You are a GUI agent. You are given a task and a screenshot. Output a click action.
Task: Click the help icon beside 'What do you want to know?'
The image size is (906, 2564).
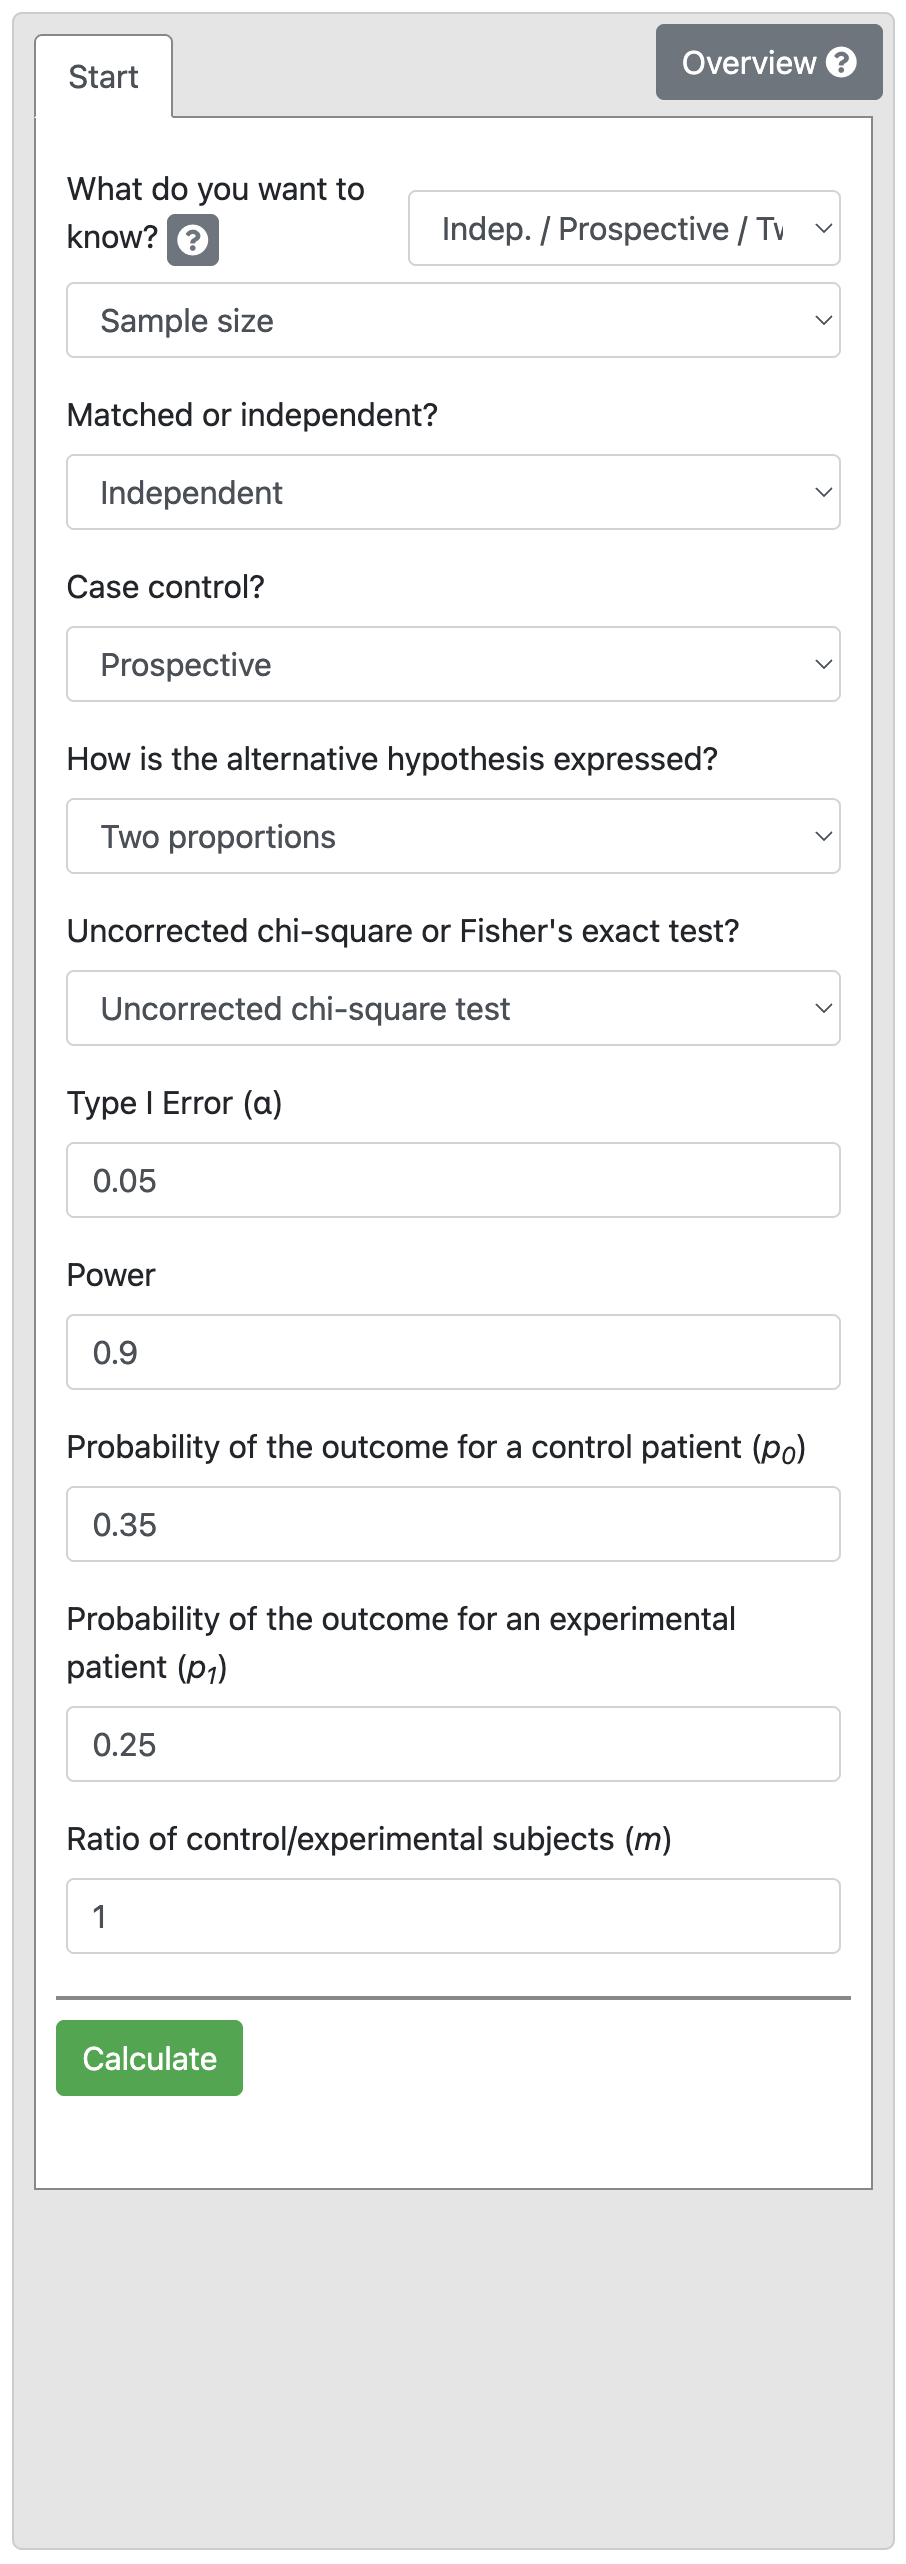(192, 240)
